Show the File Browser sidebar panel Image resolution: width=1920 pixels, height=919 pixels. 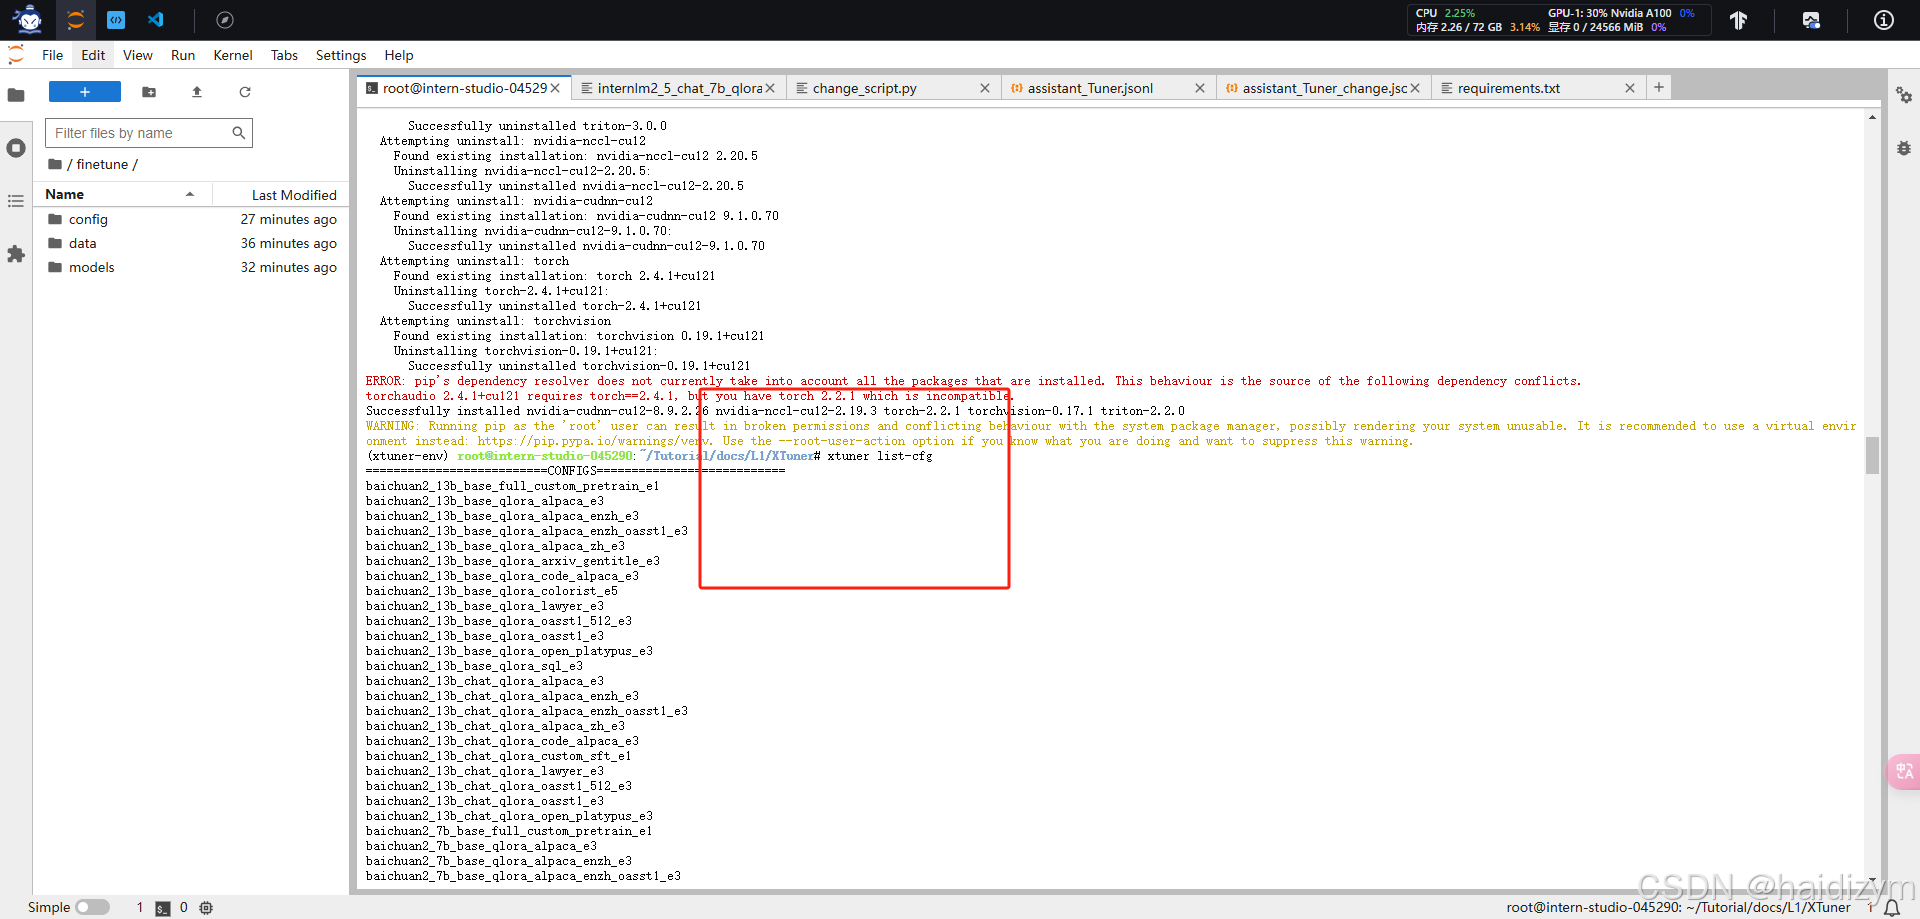tap(16, 95)
